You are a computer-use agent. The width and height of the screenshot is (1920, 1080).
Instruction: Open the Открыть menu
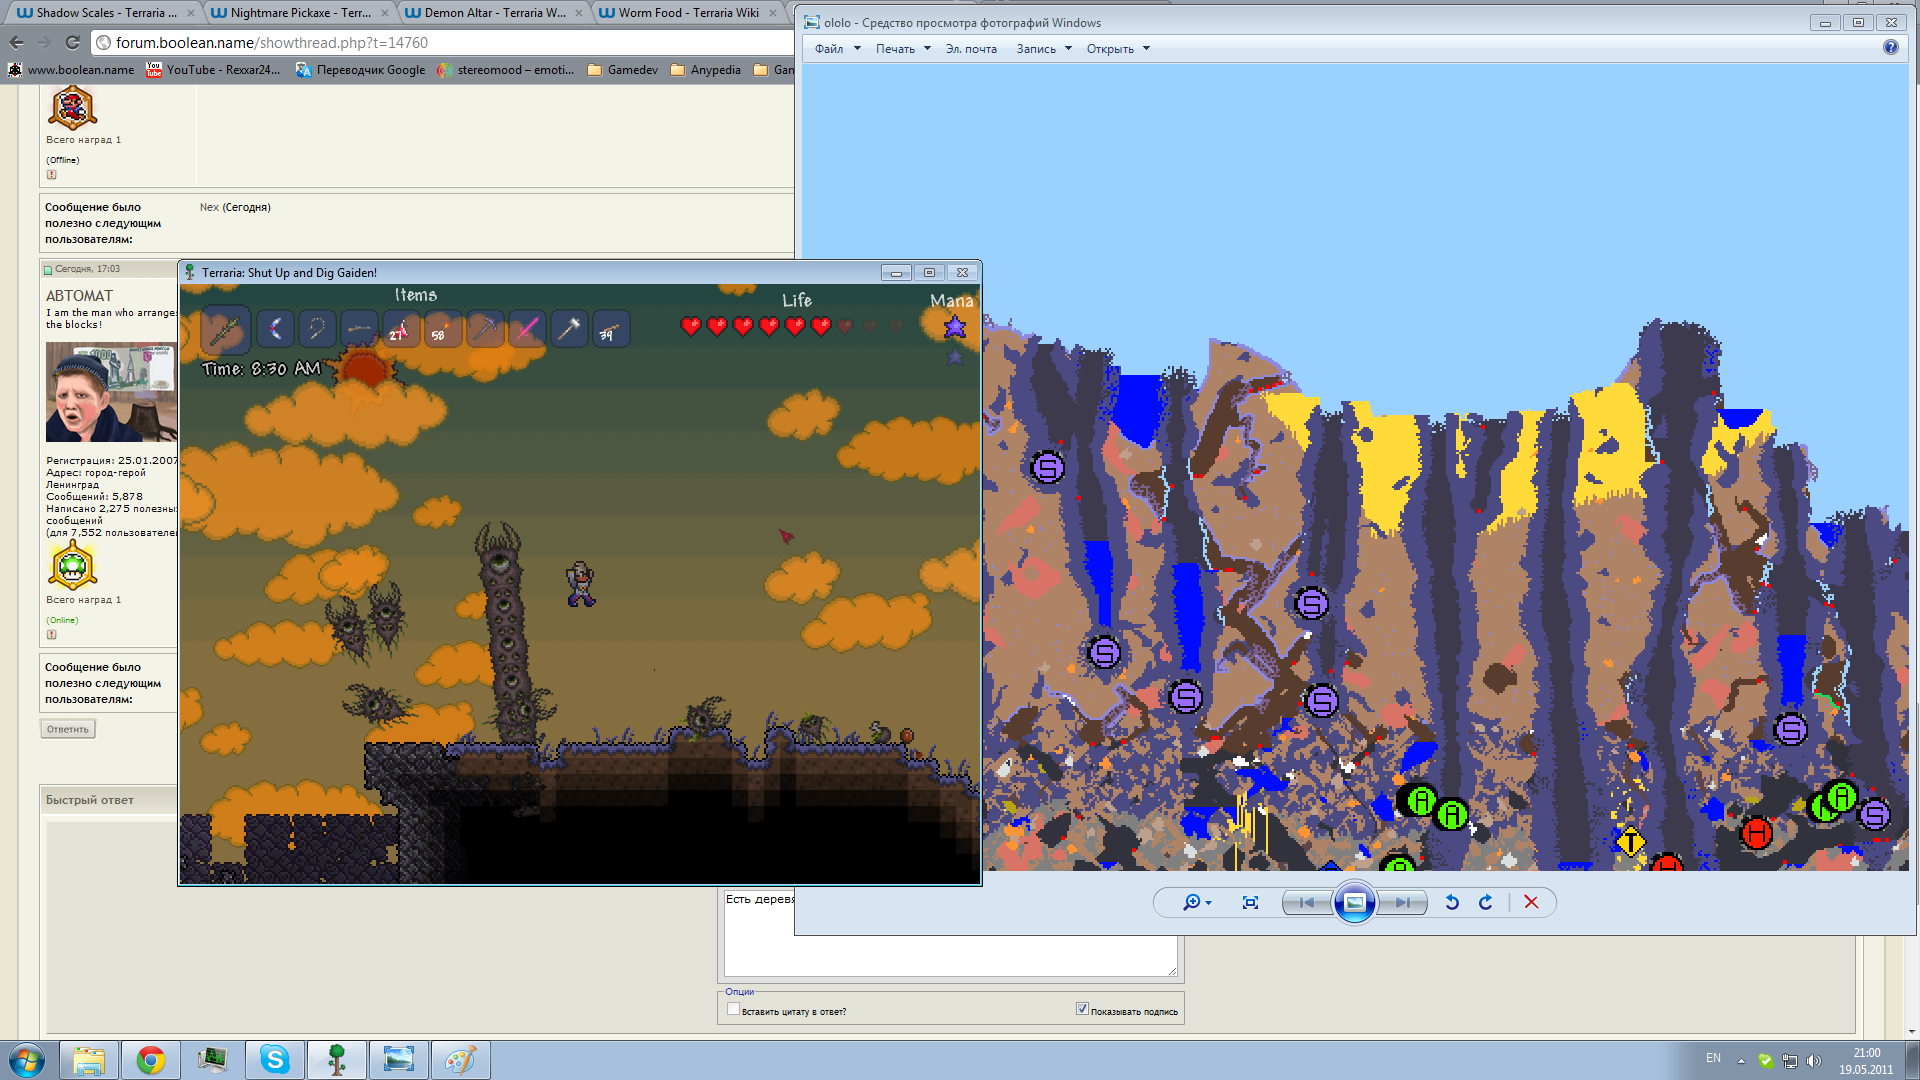coord(1117,49)
